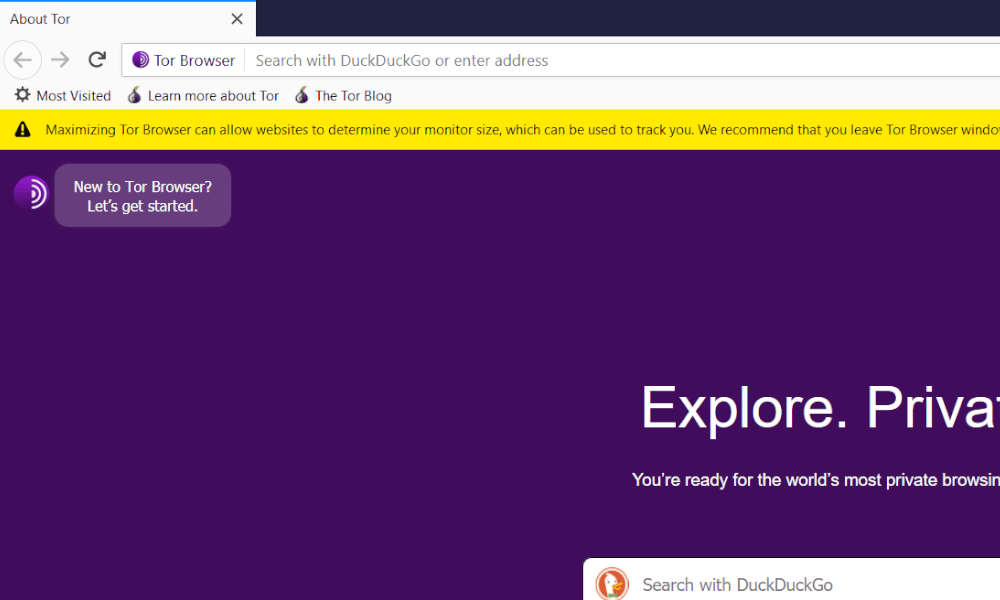The image size is (1000, 600).
Task: Click the ready for private browsing subtitle
Action: point(816,480)
